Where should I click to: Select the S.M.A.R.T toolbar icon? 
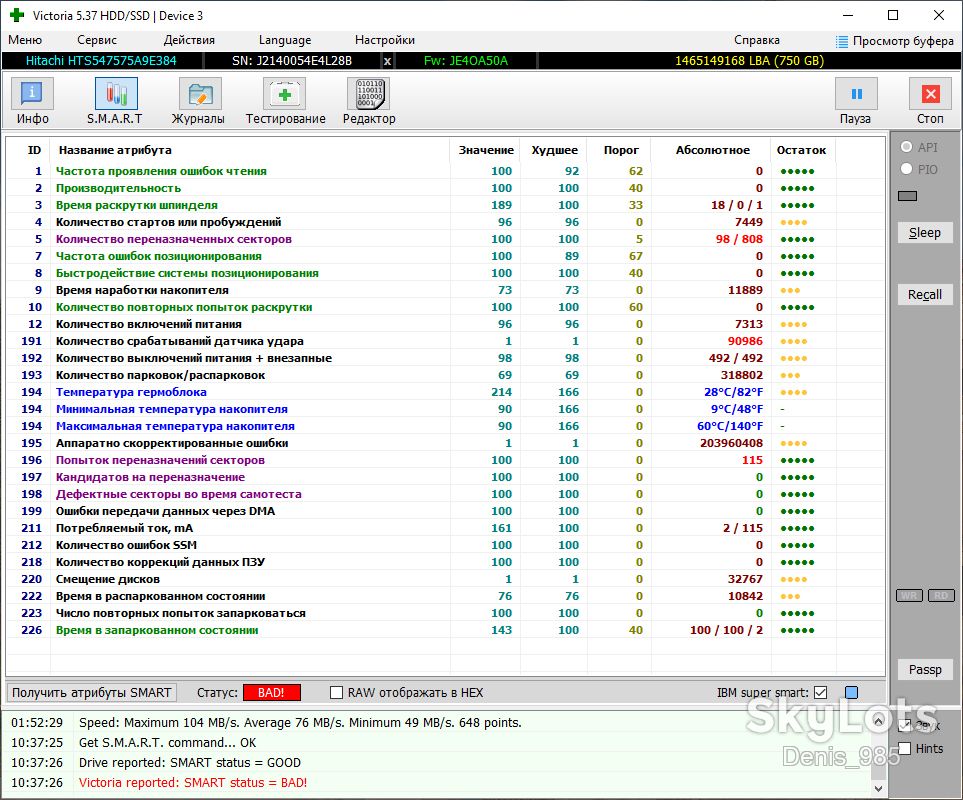pyautogui.click(x=115, y=95)
